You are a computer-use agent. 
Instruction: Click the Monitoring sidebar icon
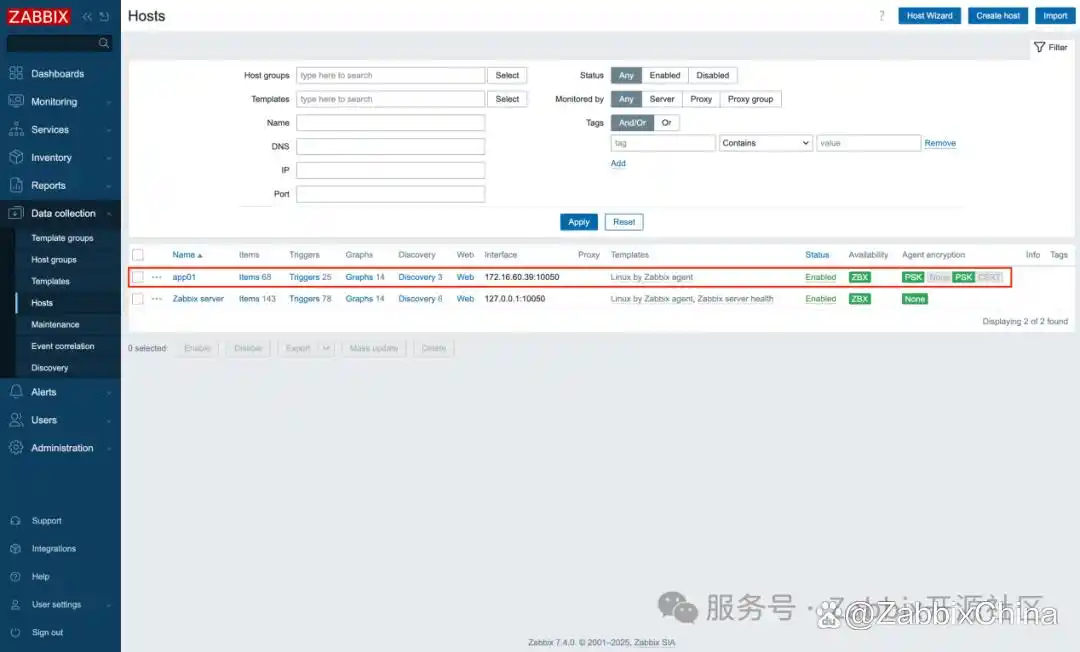pos(16,101)
